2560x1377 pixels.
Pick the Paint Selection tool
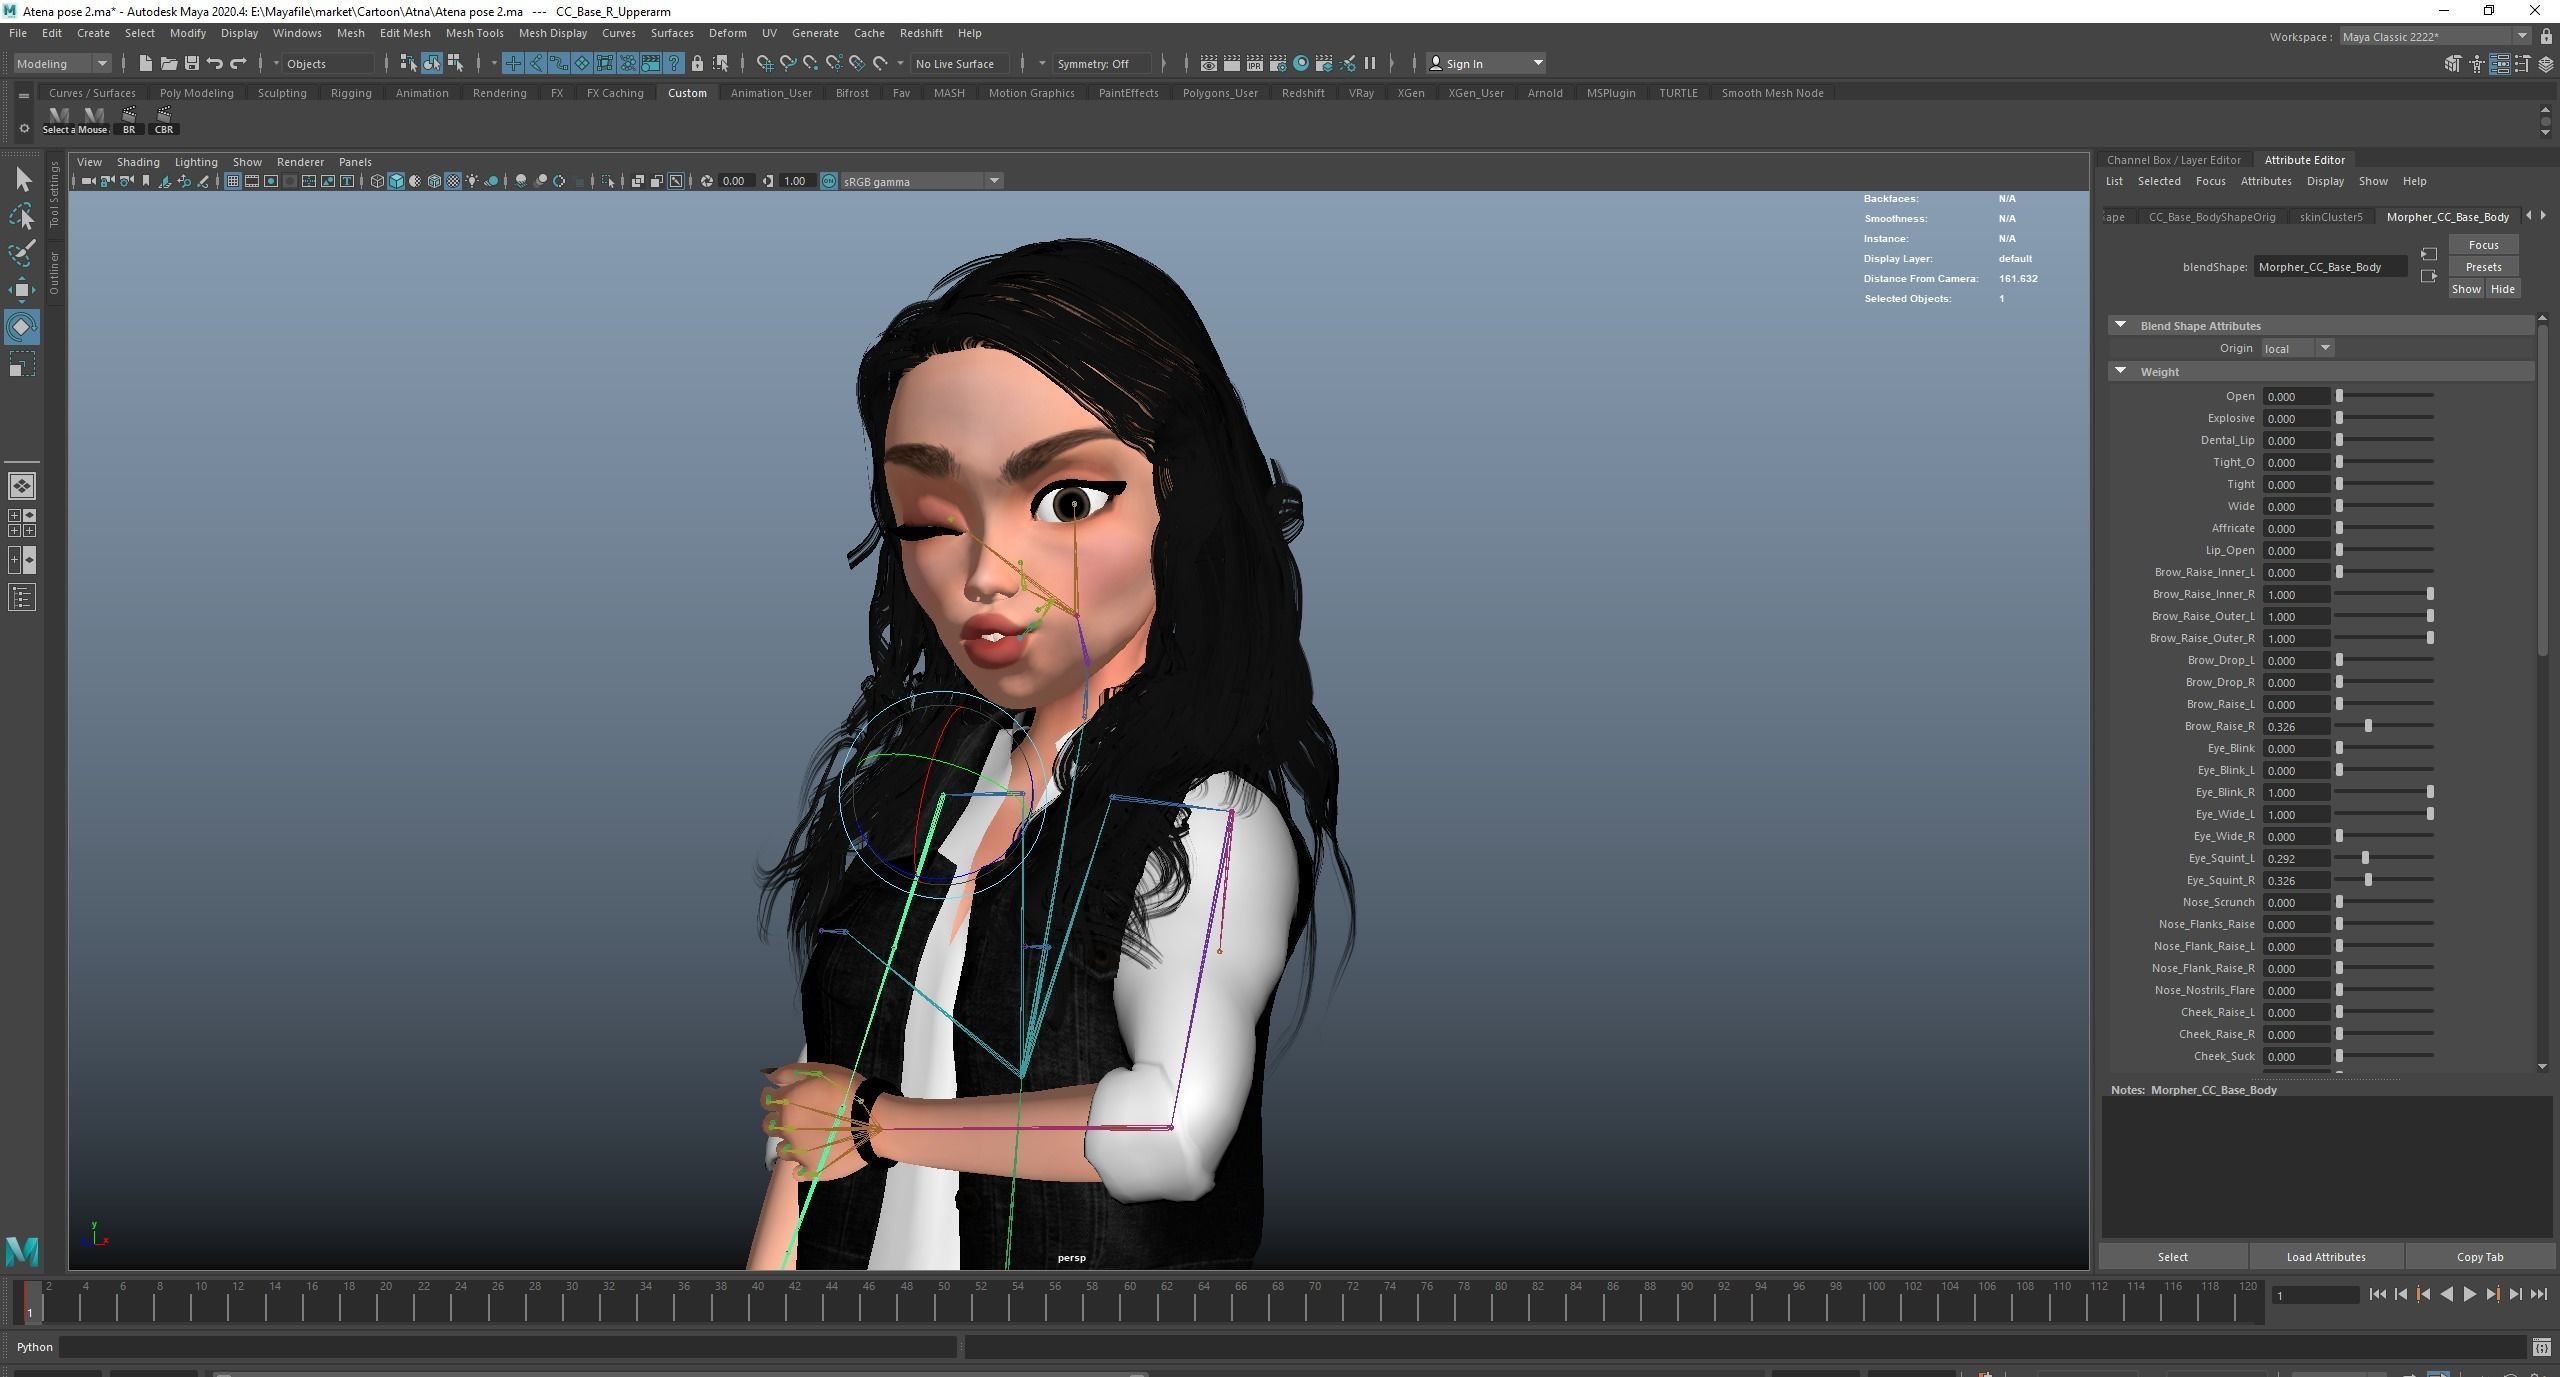pos(23,253)
